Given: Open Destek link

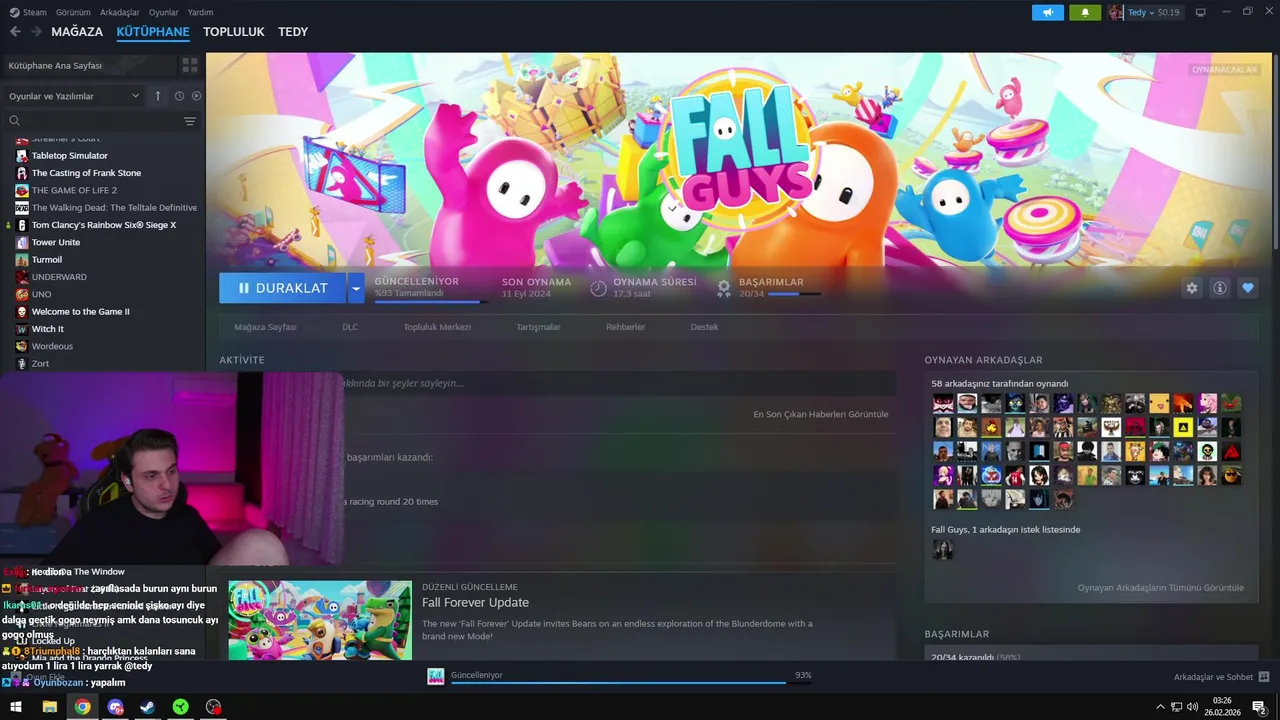Looking at the screenshot, I should pos(704,327).
